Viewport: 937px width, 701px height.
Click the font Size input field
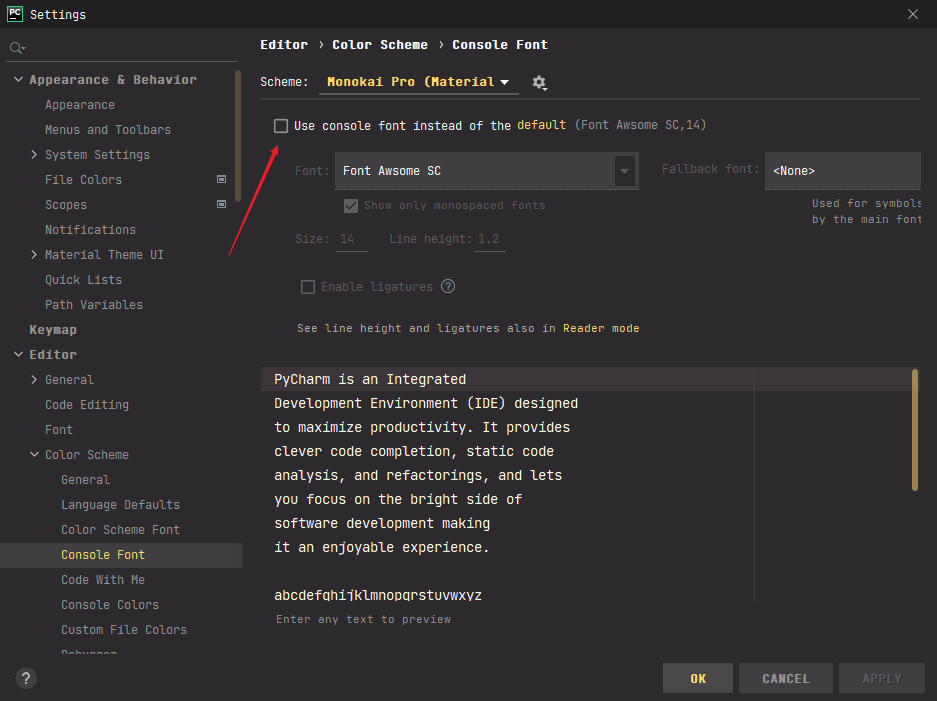(351, 240)
